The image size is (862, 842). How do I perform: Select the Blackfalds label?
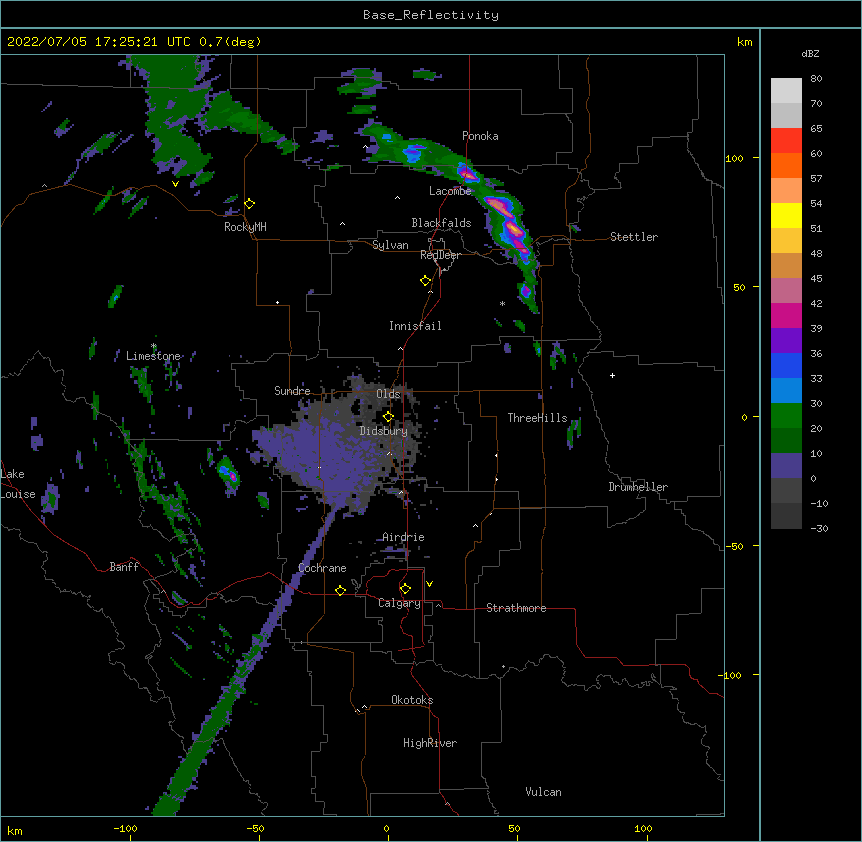point(441,223)
